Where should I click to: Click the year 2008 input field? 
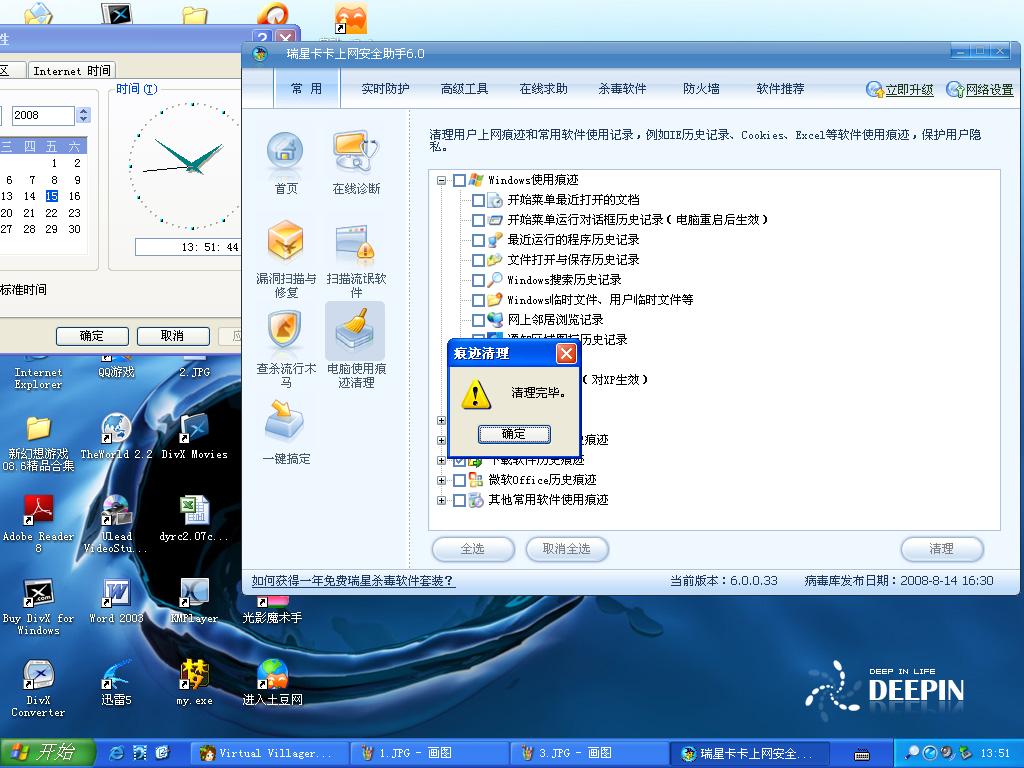click(43, 115)
